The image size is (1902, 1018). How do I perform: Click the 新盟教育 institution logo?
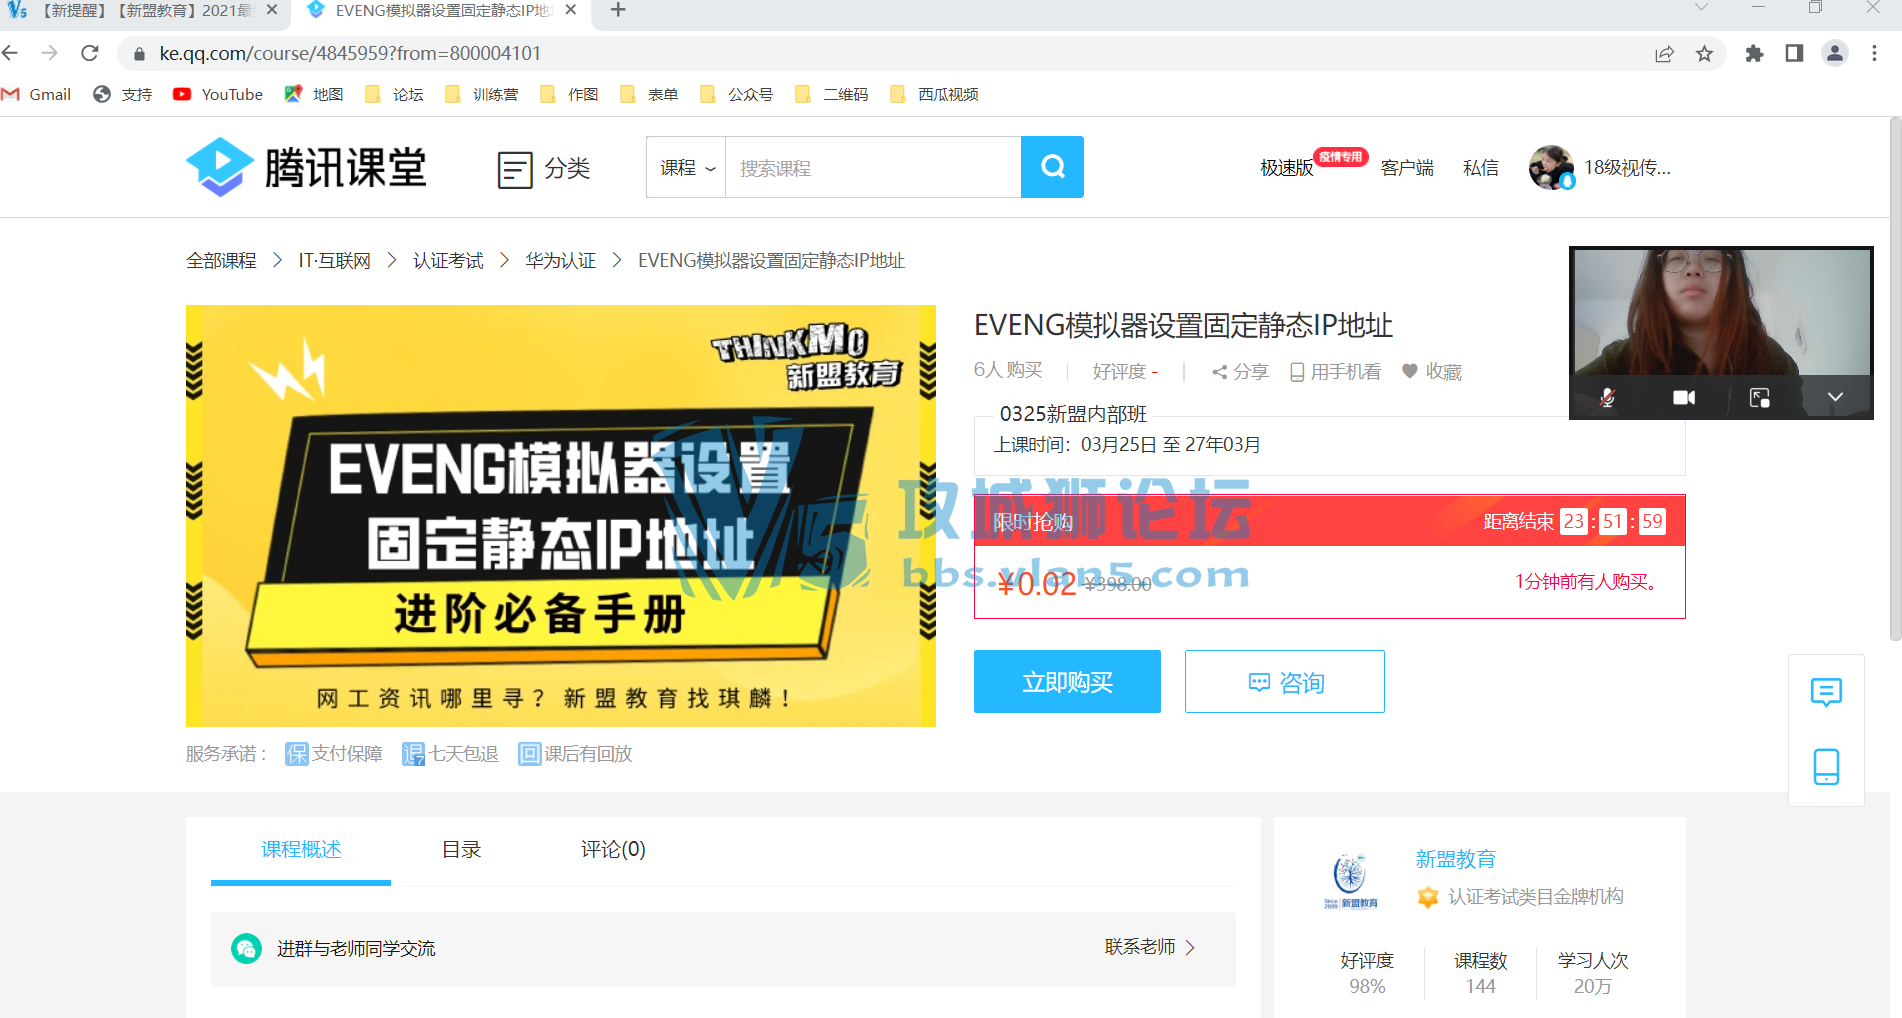(x=1350, y=880)
